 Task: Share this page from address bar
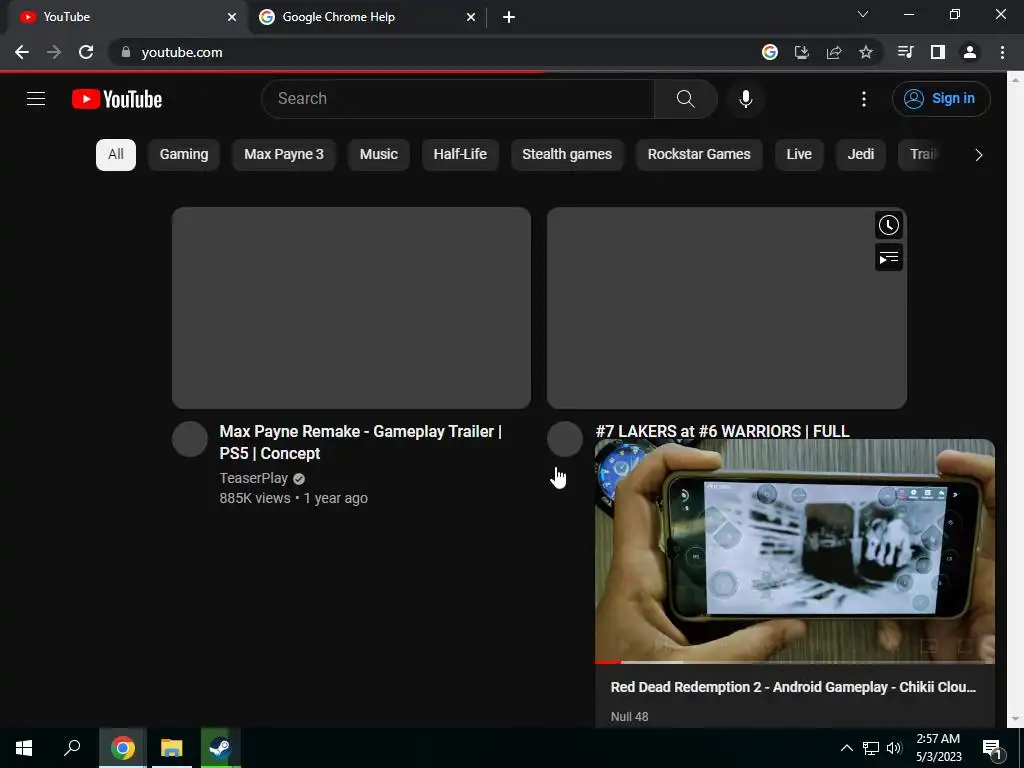point(834,52)
